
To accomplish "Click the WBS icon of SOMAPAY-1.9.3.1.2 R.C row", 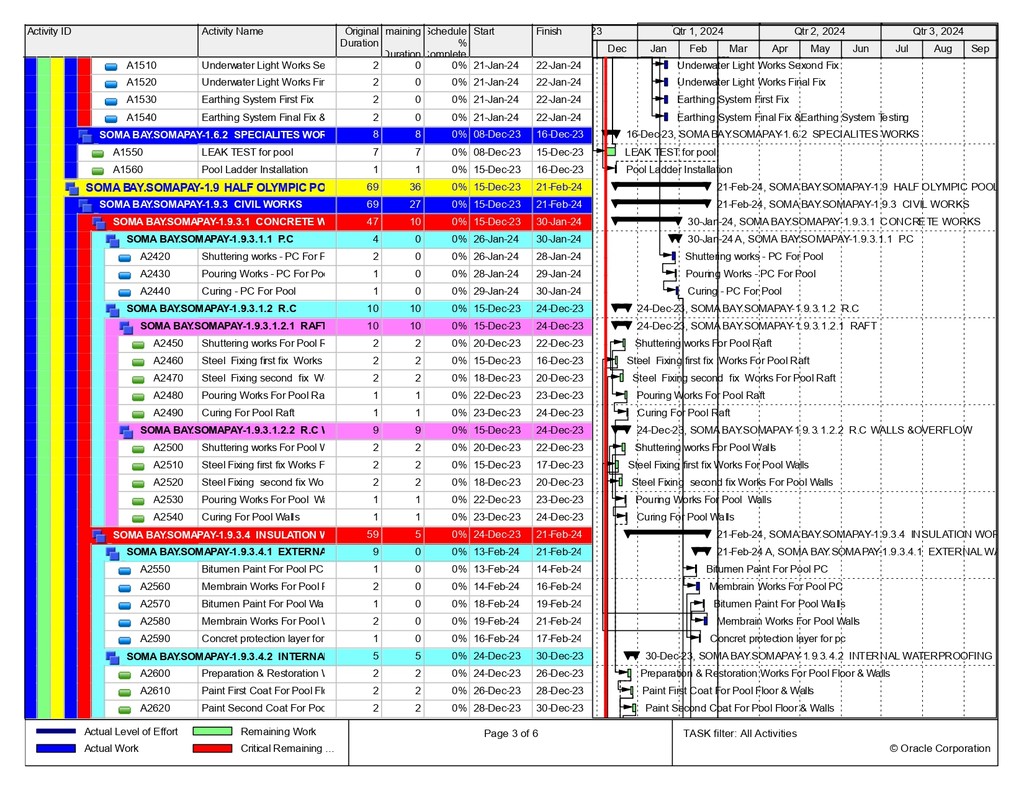I will pyautogui.click(x=112, y=310).
